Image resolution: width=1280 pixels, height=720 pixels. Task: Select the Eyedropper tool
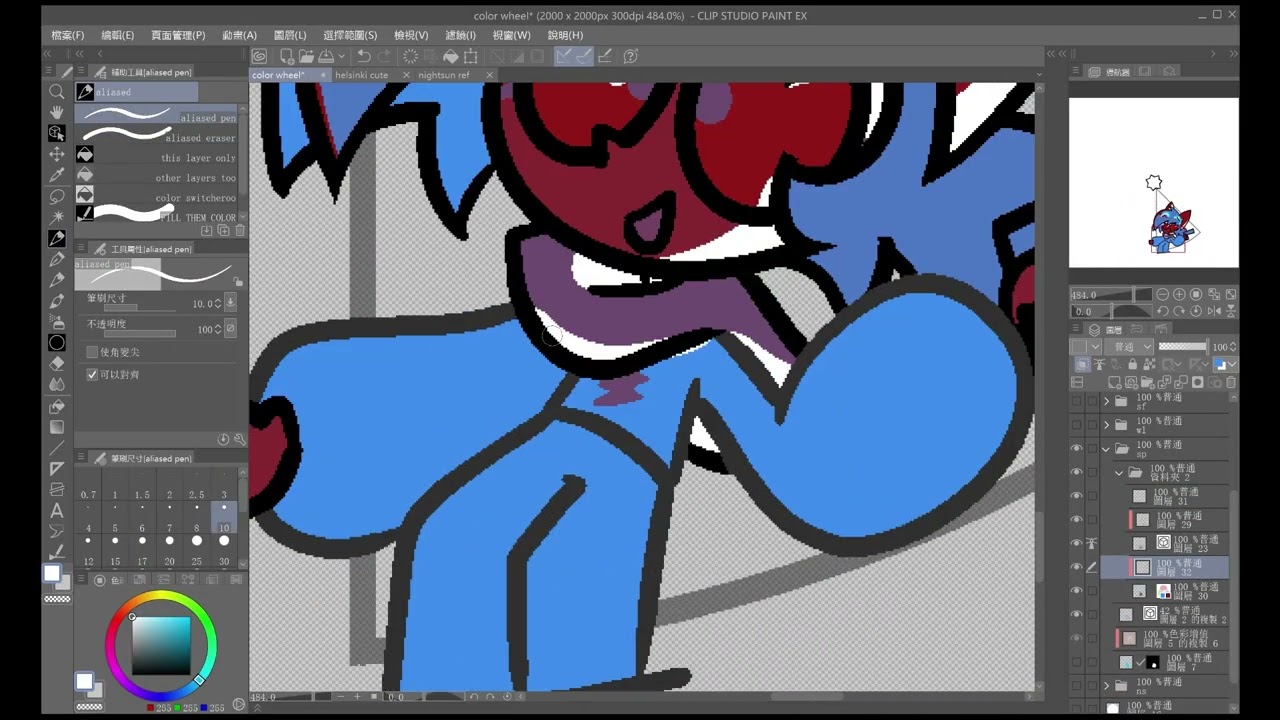click(x=57, y=175)
